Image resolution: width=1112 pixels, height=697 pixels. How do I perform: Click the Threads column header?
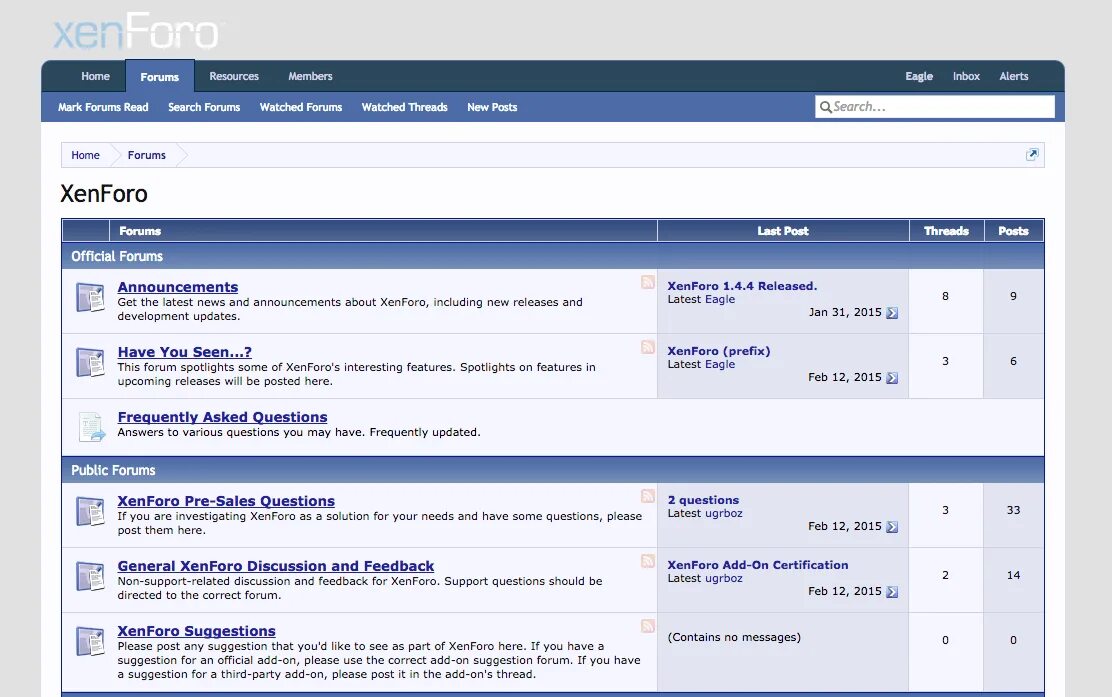pyautogui.click(x=946, y=230)
